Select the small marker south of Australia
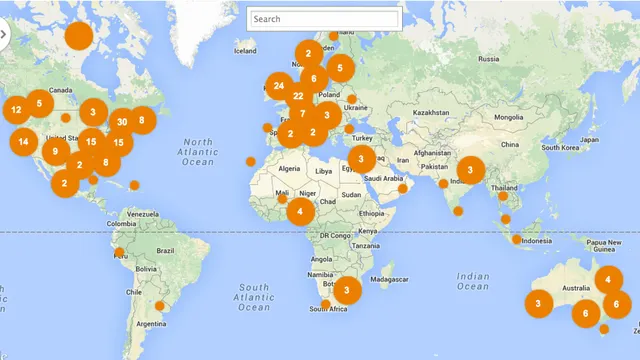640x360 pixels. coord(604,329)
